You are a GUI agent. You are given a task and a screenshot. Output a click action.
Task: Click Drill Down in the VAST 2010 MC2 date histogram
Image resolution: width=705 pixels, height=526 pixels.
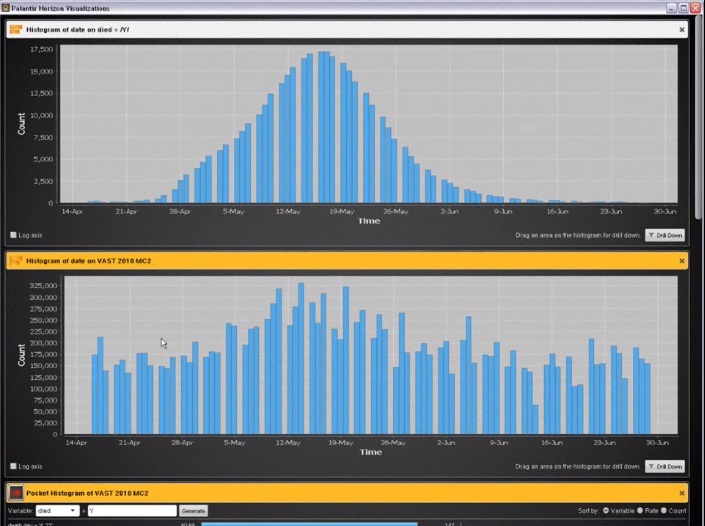pos(665,467)
